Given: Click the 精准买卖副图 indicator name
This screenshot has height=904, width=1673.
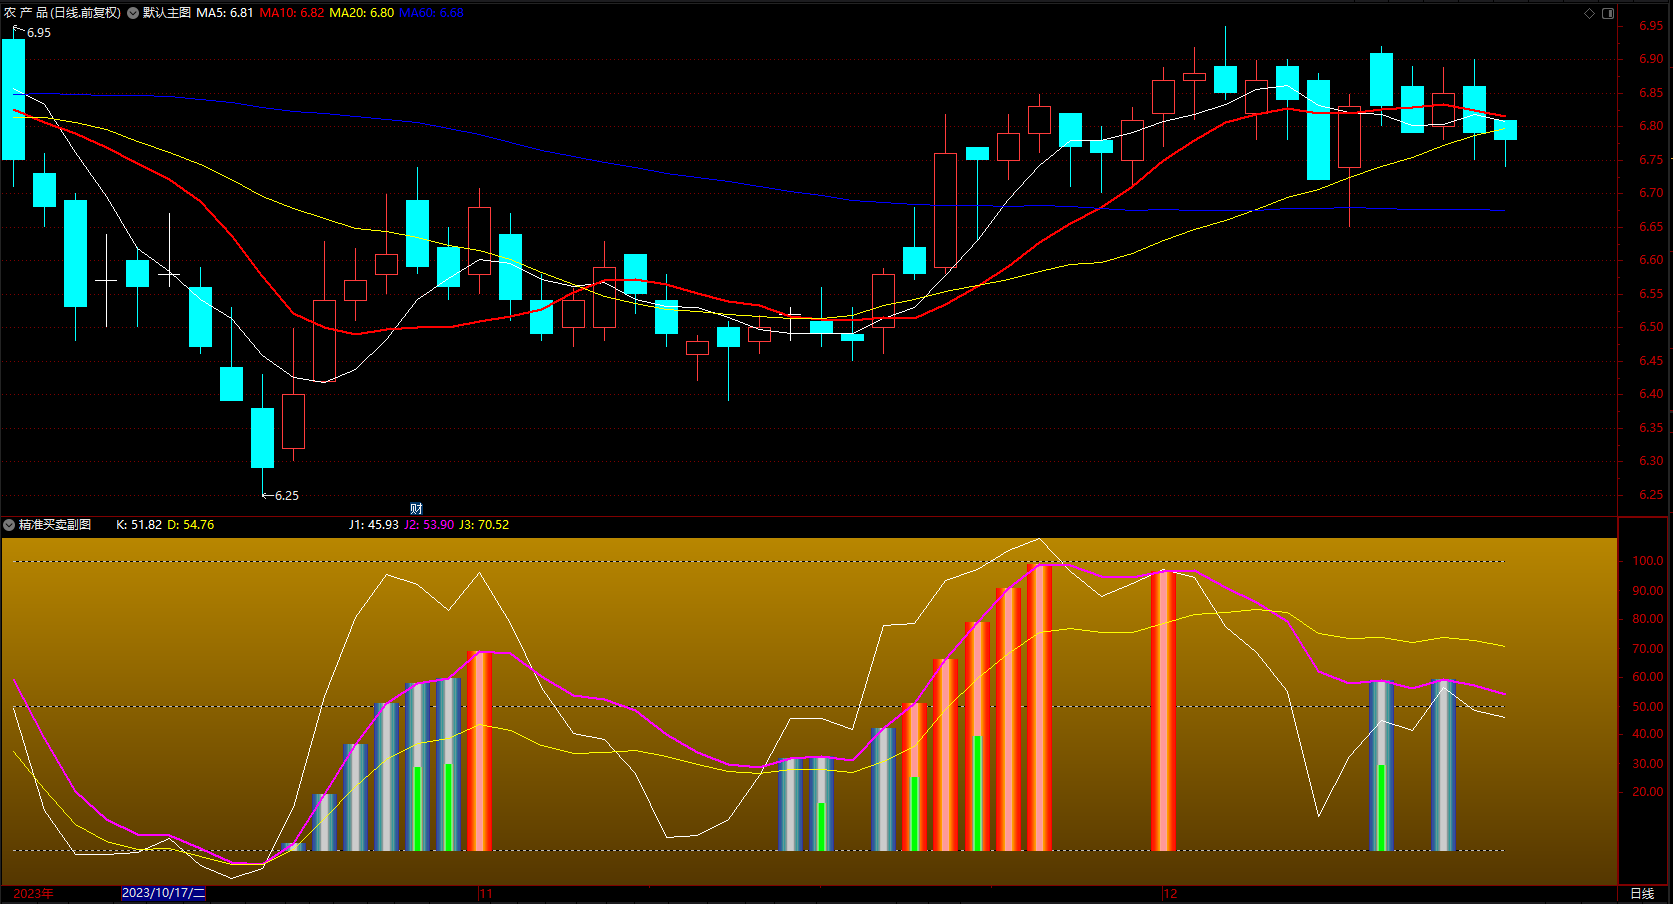Looking at the screenshot, I should [x=55, y=525].
